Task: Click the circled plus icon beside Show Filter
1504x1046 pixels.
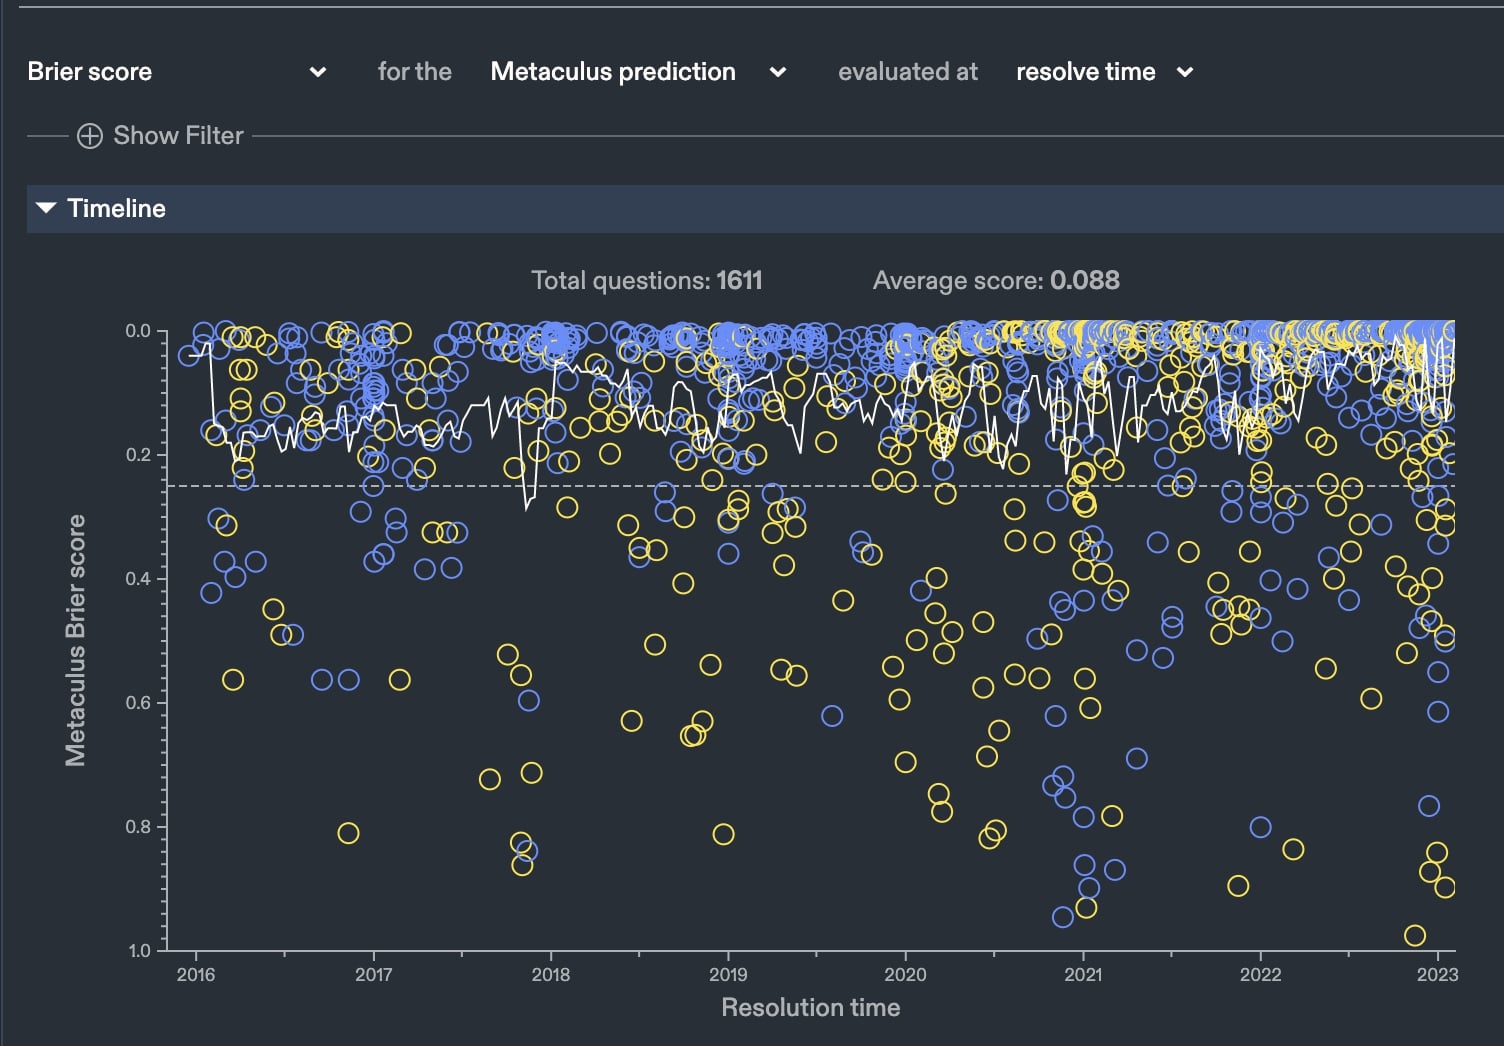Action: pyautogui.click(x=89, y=135)
